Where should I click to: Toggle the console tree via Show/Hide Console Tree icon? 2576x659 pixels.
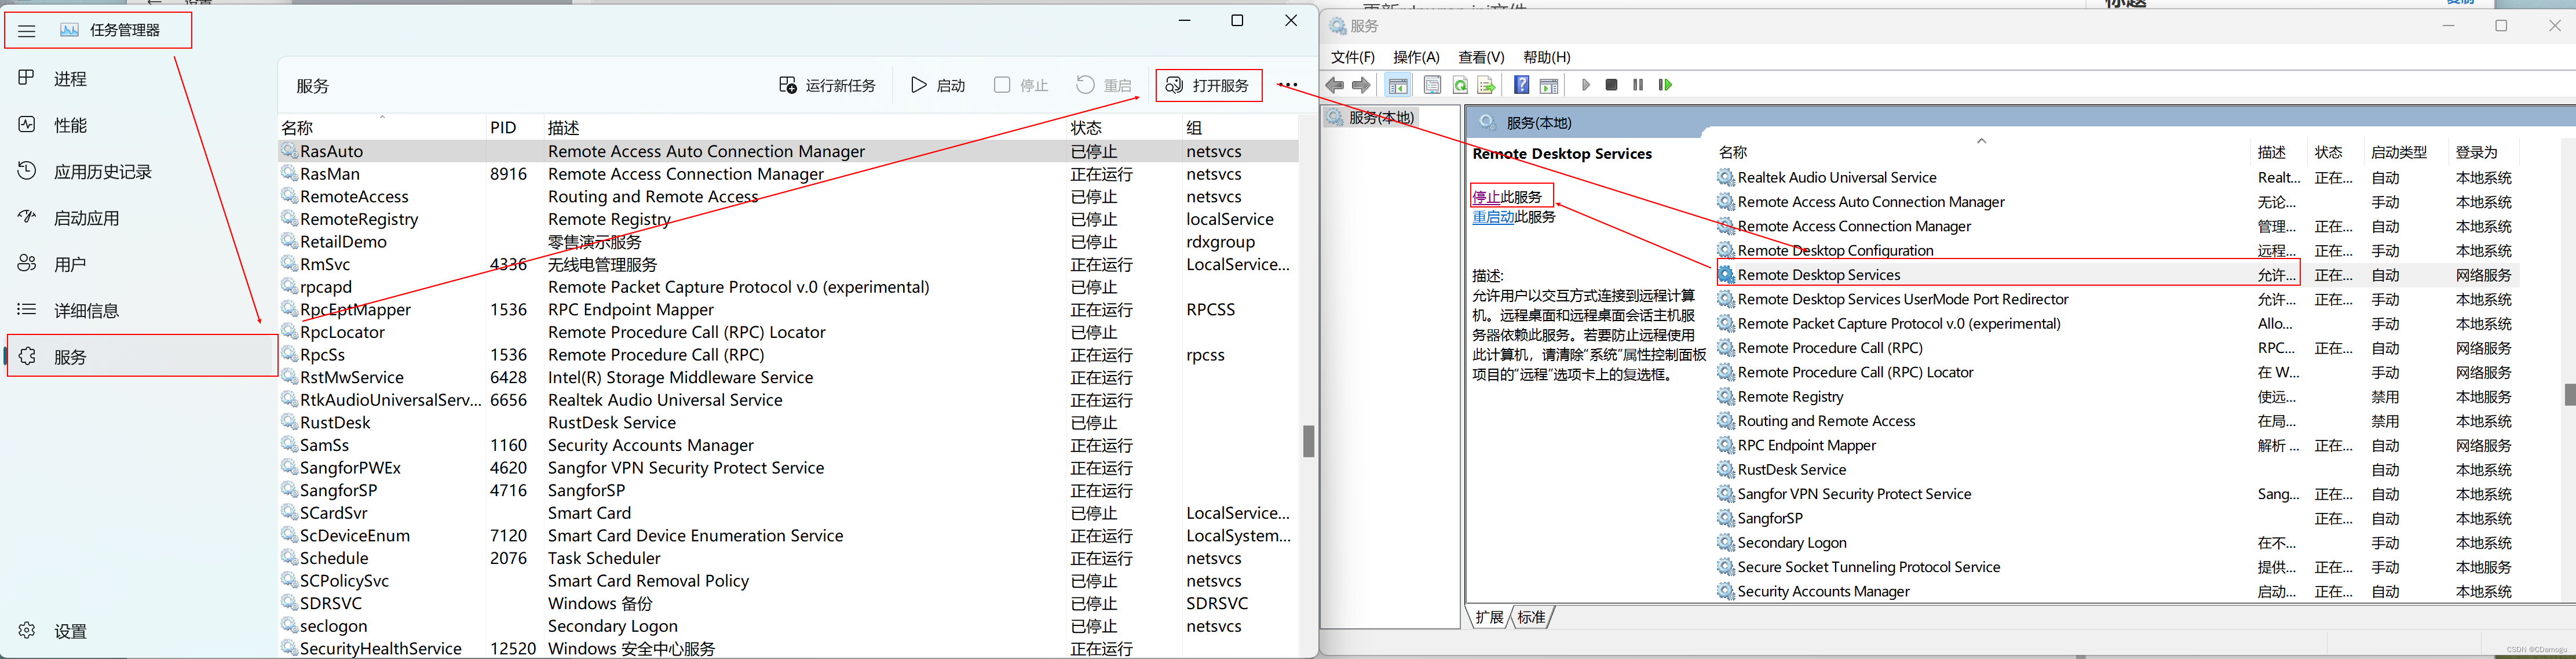pyautogui.click(x=1397, y=85)
